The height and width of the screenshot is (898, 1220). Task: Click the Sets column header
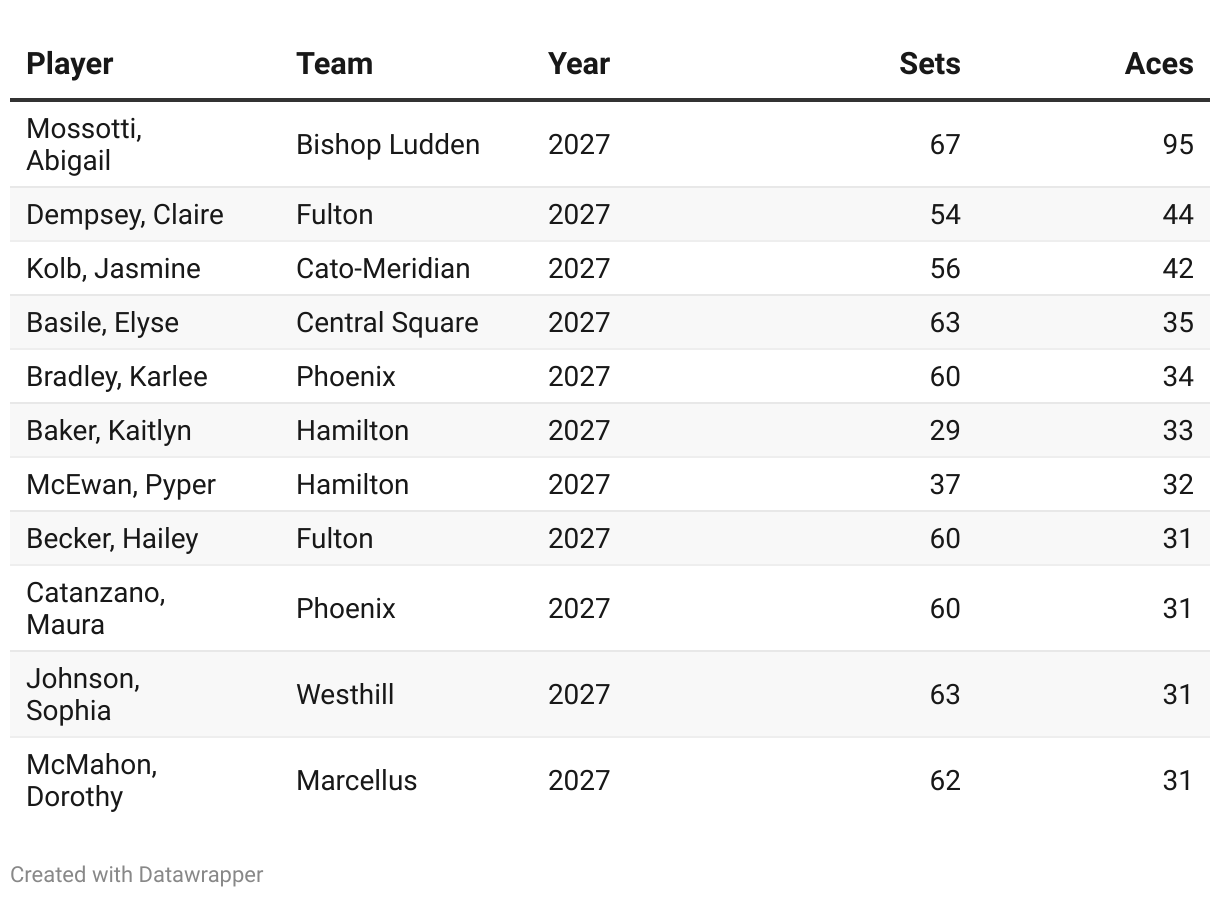pyautogui.click(x=929, y=64)
